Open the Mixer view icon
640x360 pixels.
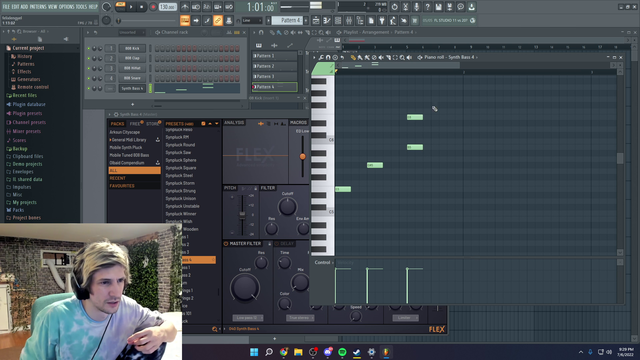[x=349, y=20]
